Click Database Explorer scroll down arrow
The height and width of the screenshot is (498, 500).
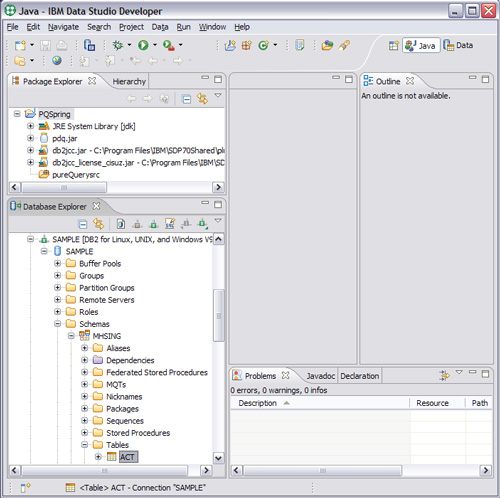pos(219,458)
